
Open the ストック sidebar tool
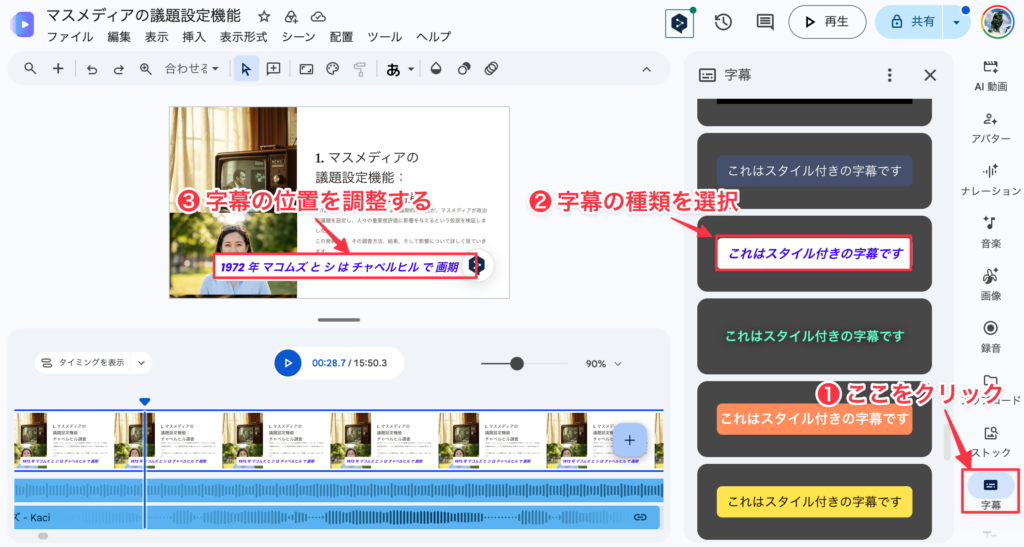[x=990, y=441]
